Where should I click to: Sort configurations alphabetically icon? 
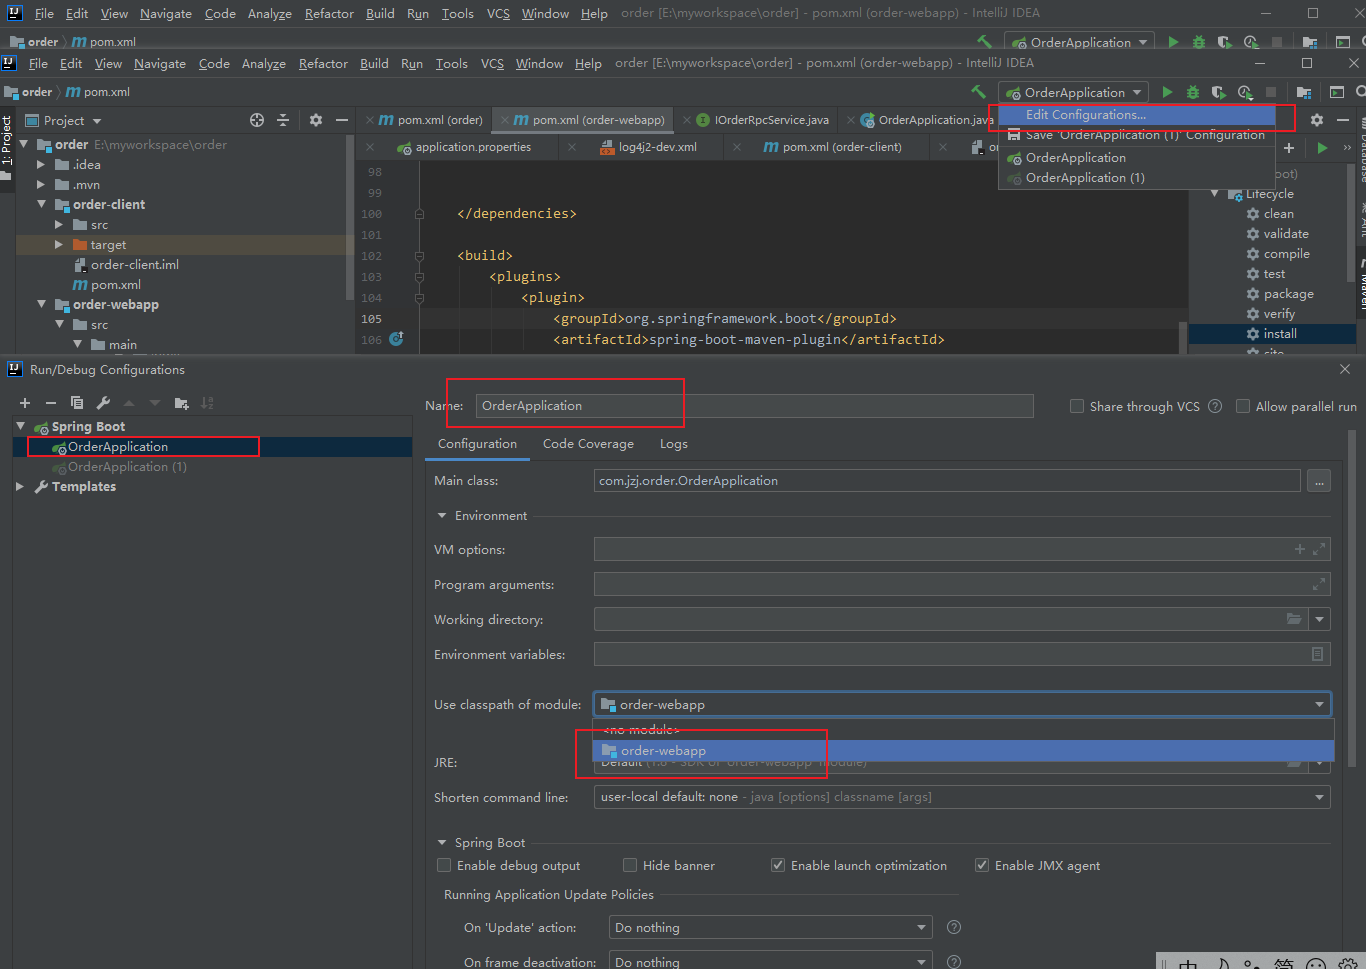pyautogui.click(x=207, y=403)
